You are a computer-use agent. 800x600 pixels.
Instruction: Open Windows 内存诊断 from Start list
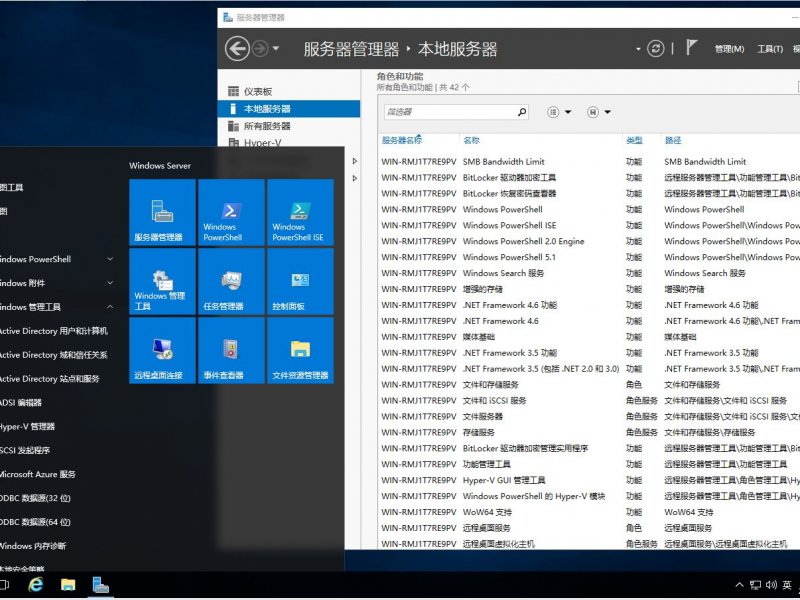[33, 546]
